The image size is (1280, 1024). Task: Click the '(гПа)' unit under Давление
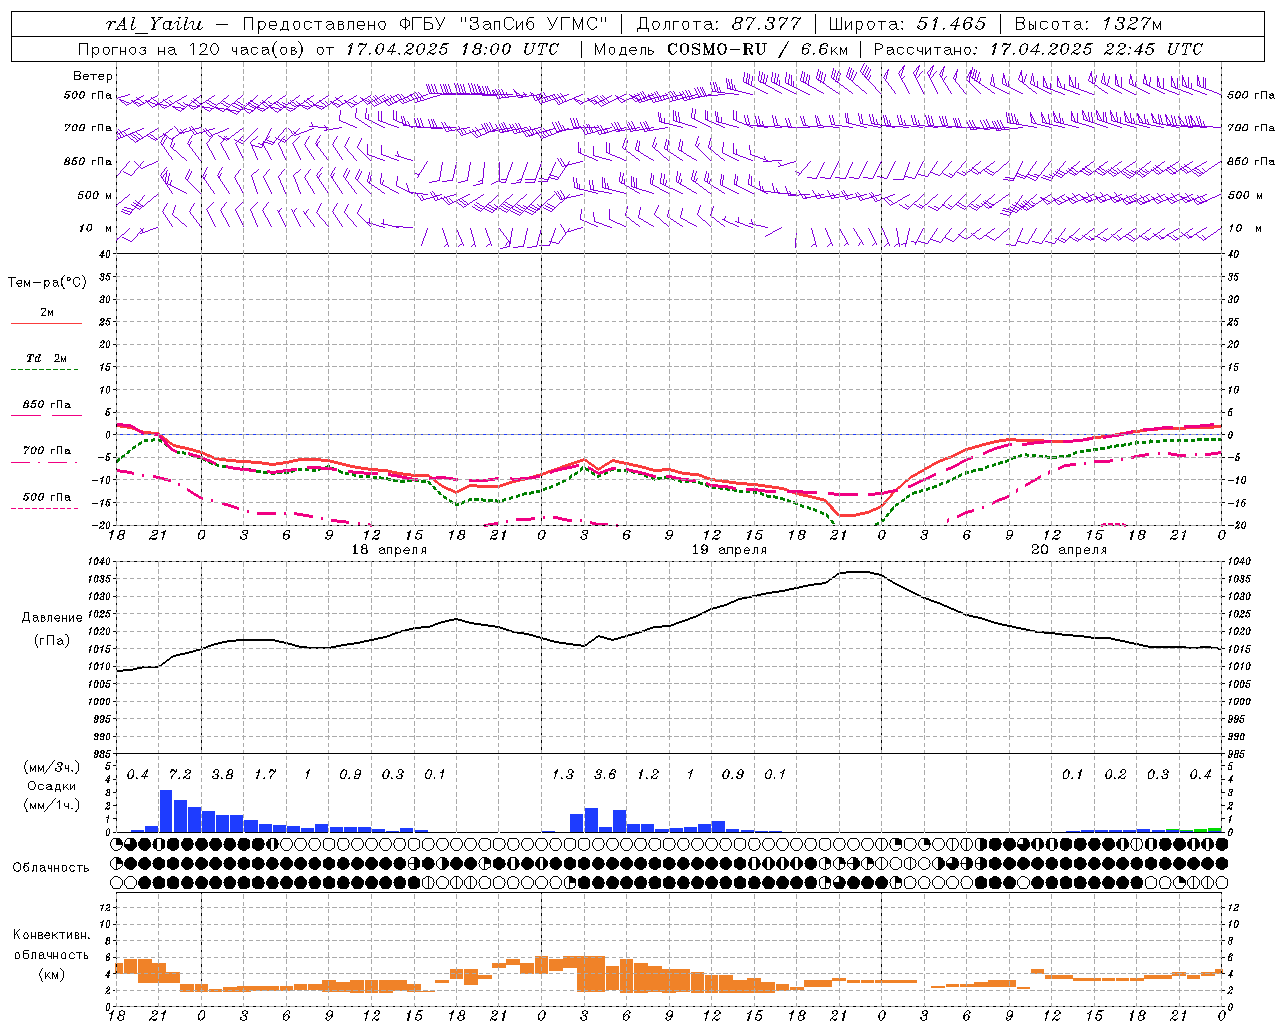pos(52,641)
